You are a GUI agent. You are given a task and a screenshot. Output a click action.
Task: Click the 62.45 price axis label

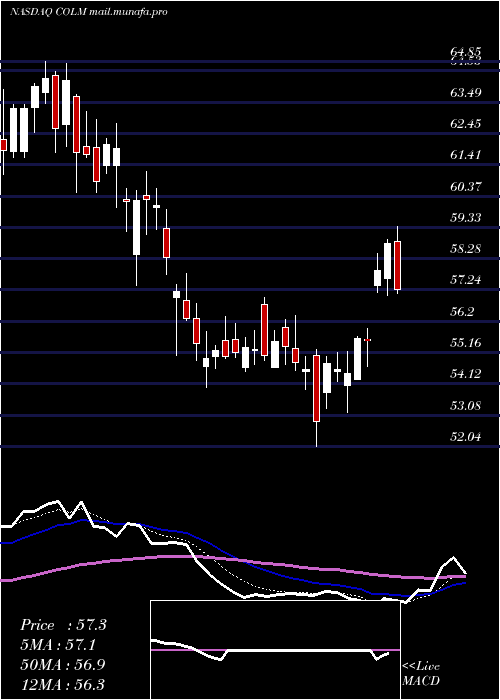pos(466,124)
